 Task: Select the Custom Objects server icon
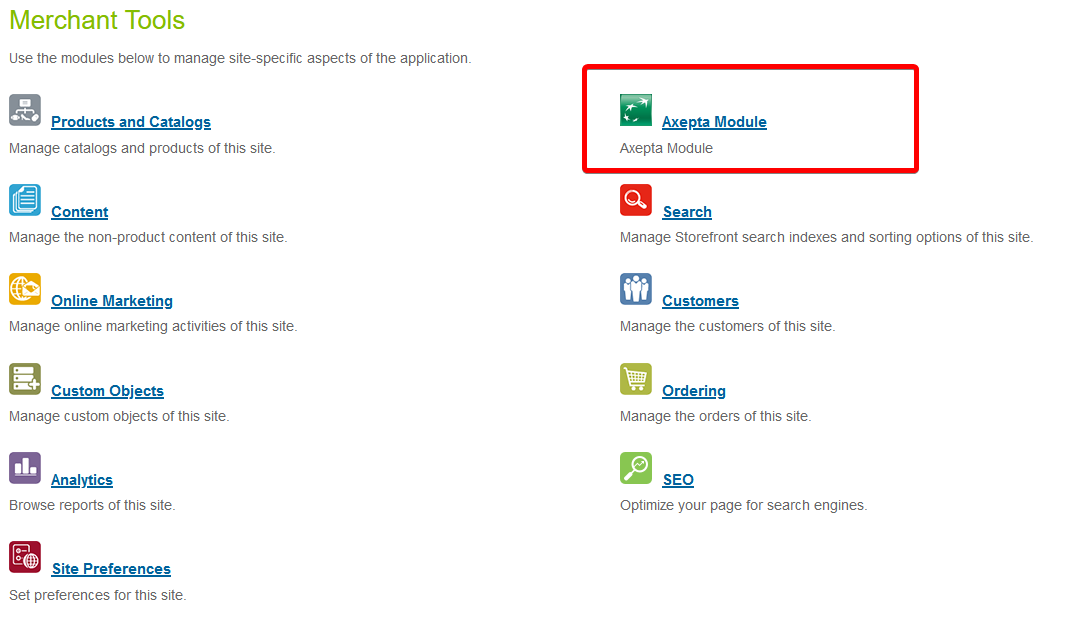25,379
